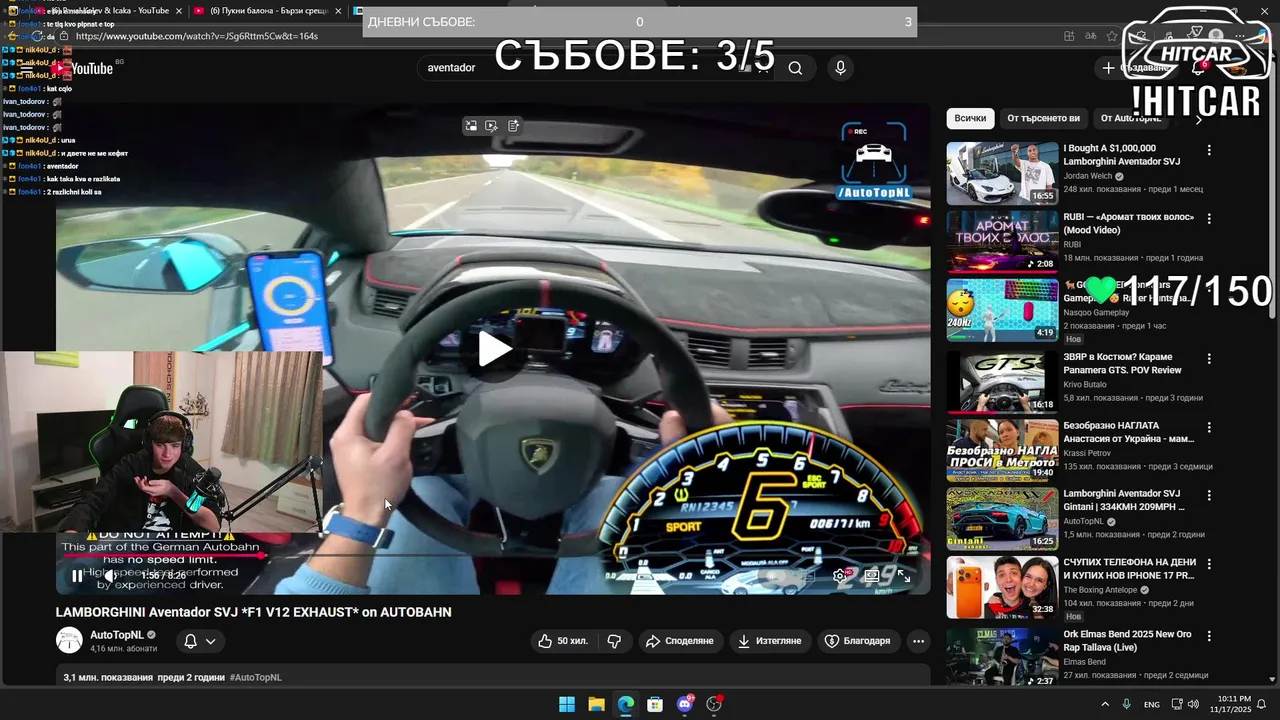1280x720 pixels.
Task: Click the Споделяне share button
Action: [679, 641]
